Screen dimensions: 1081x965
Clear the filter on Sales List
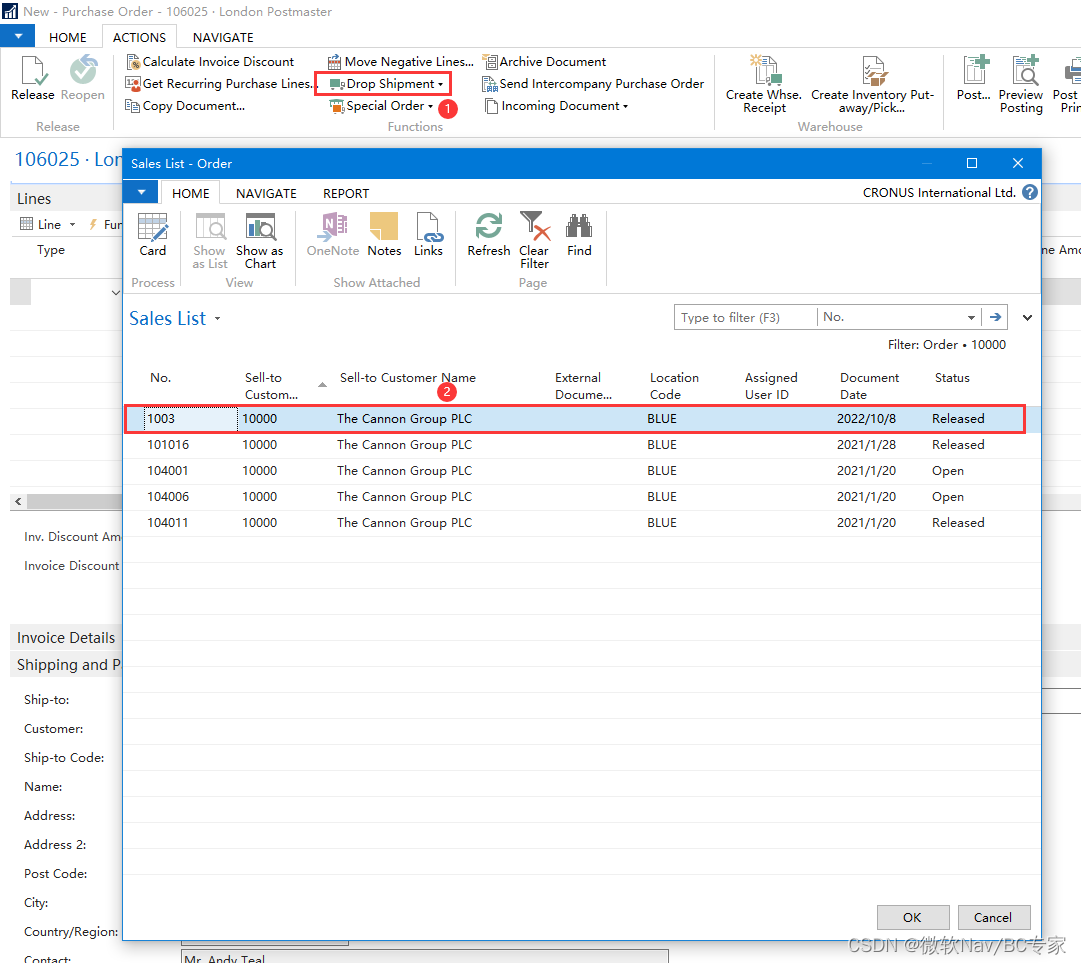click(x=534, y=238)
